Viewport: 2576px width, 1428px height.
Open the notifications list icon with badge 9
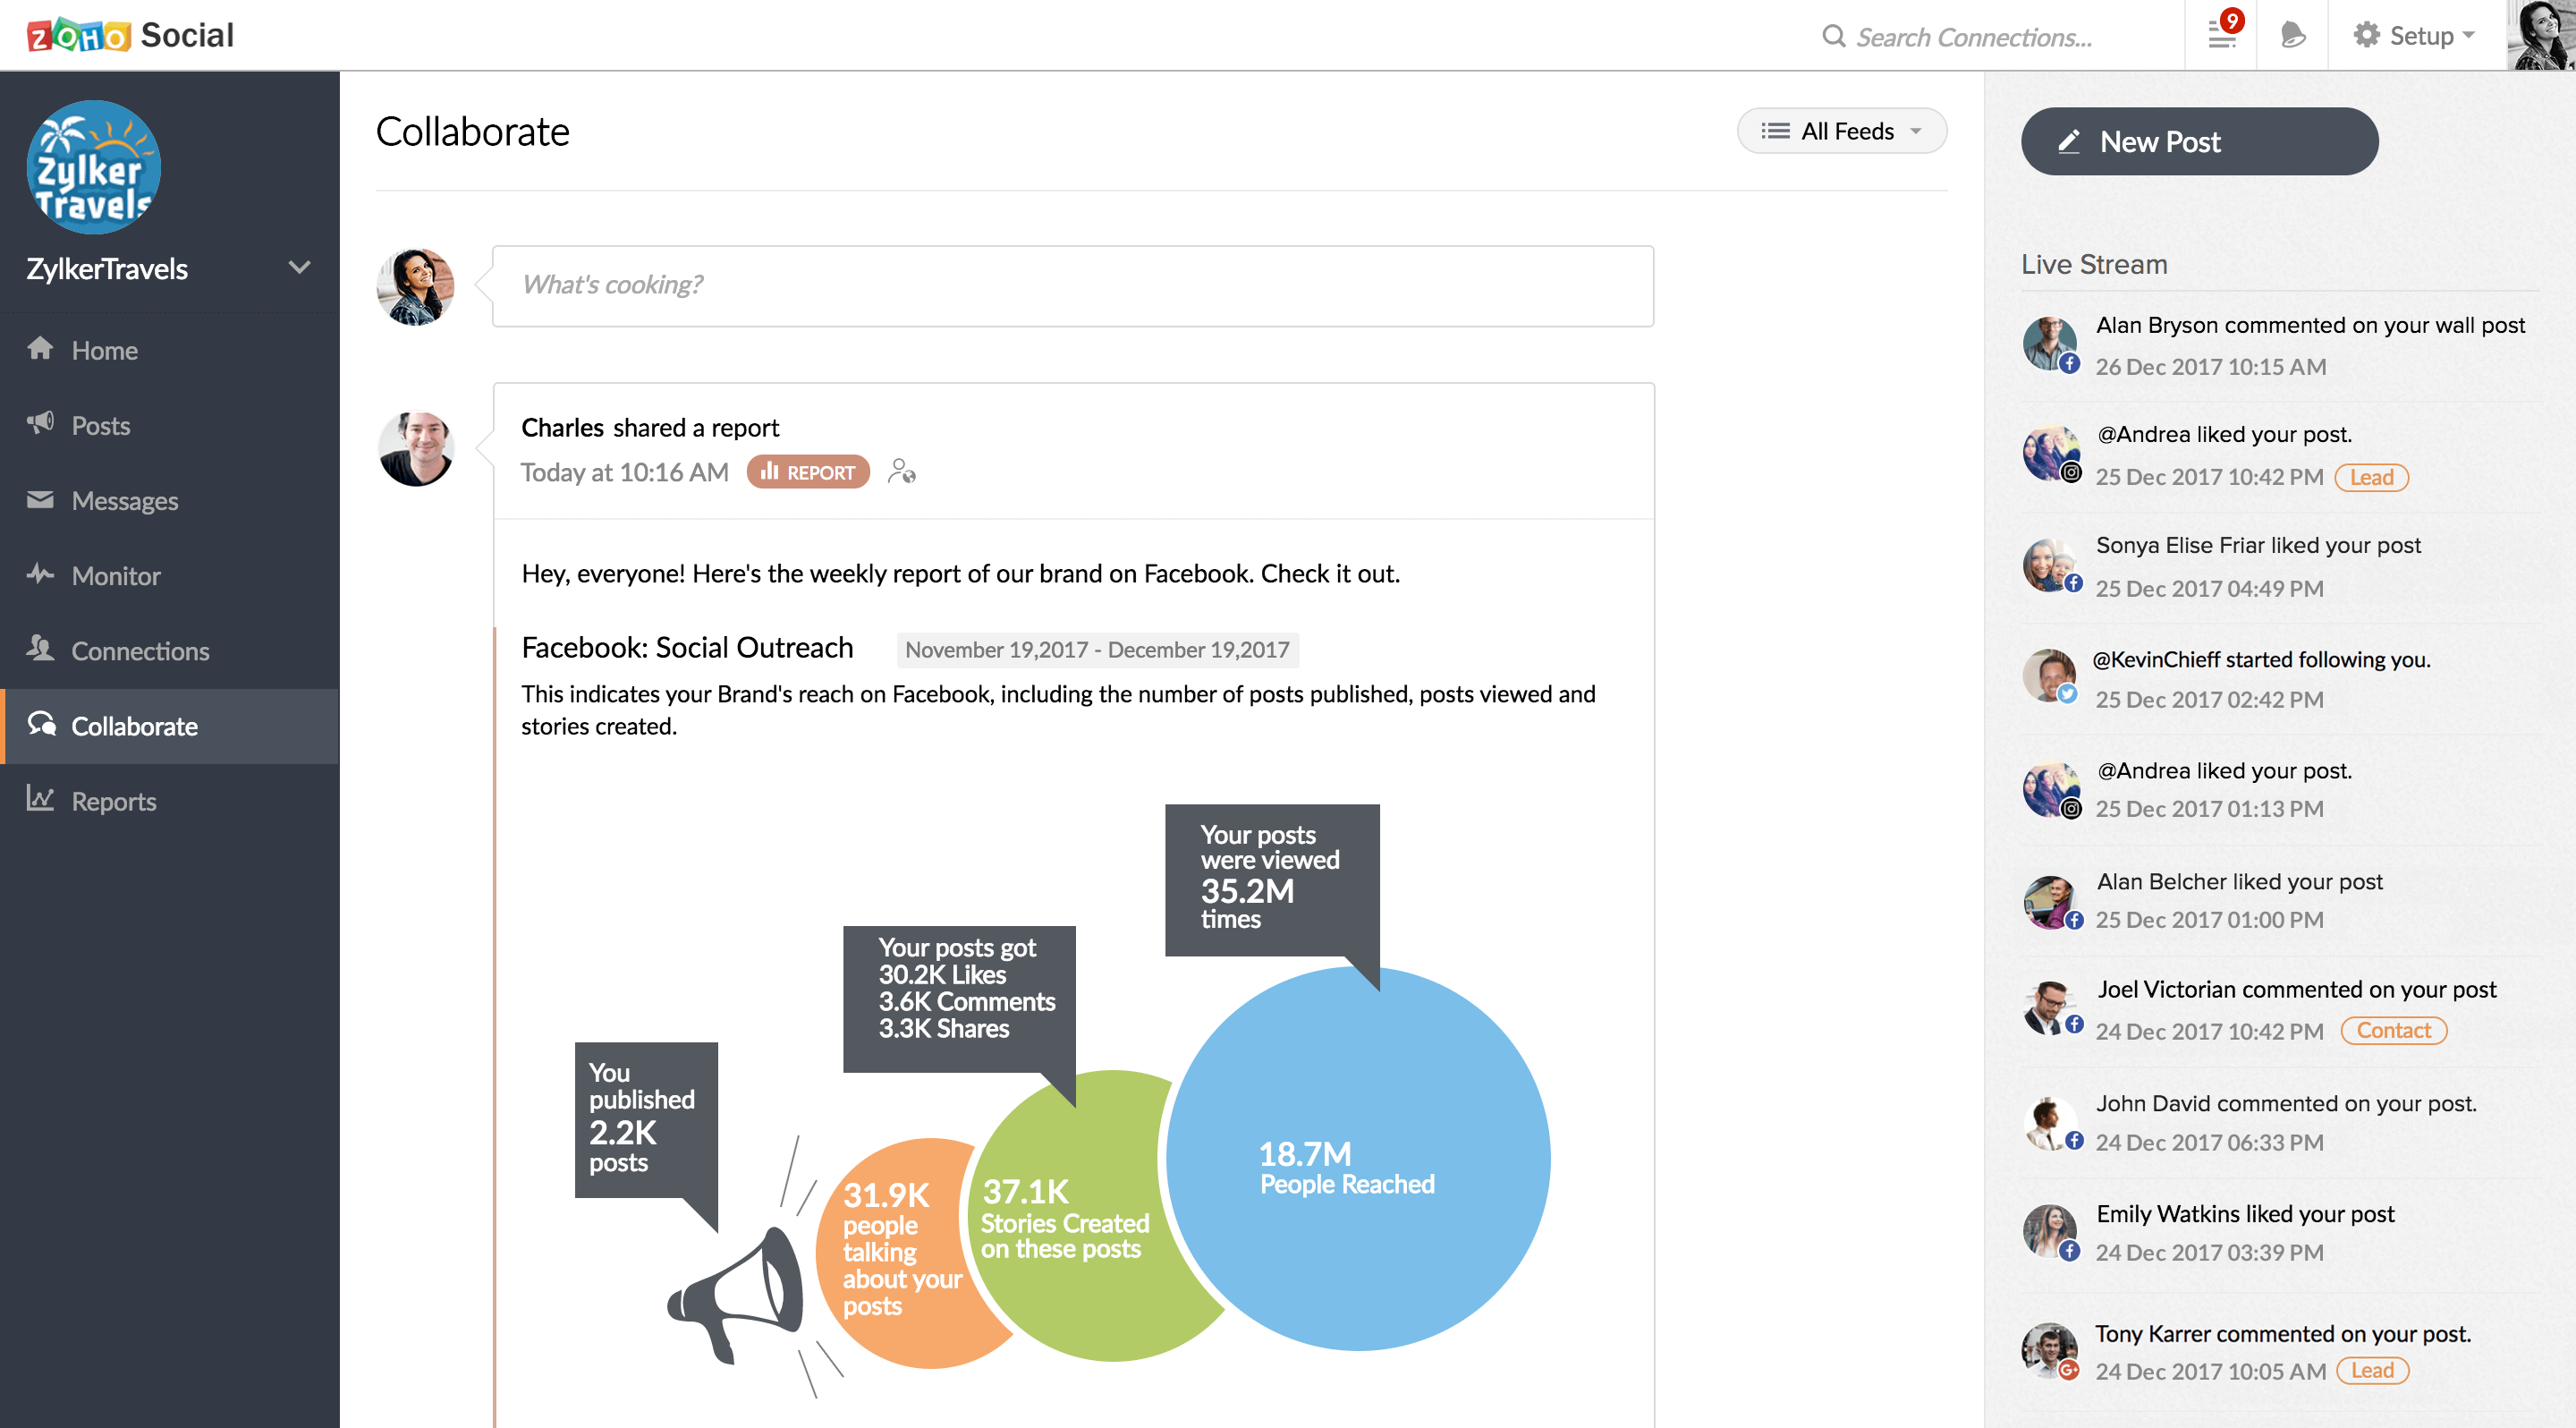[2222, 35]
